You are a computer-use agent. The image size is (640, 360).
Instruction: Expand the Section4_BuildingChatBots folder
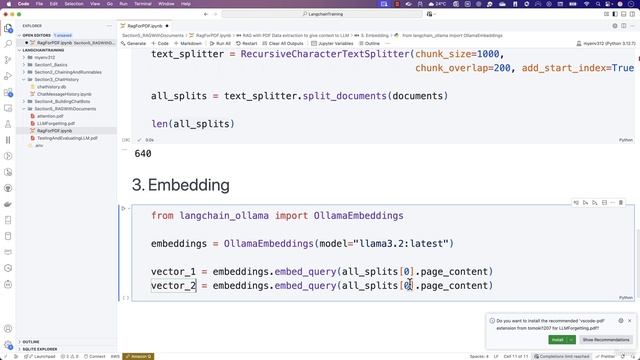coord(24,102)
